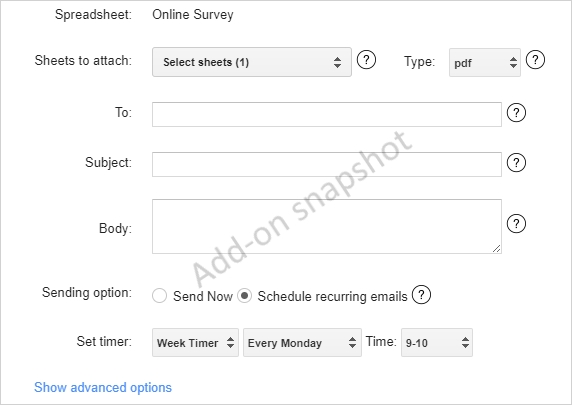
Task: Place cursor in the Body text area
Action: pyautogui.click(x=327, y=226)
